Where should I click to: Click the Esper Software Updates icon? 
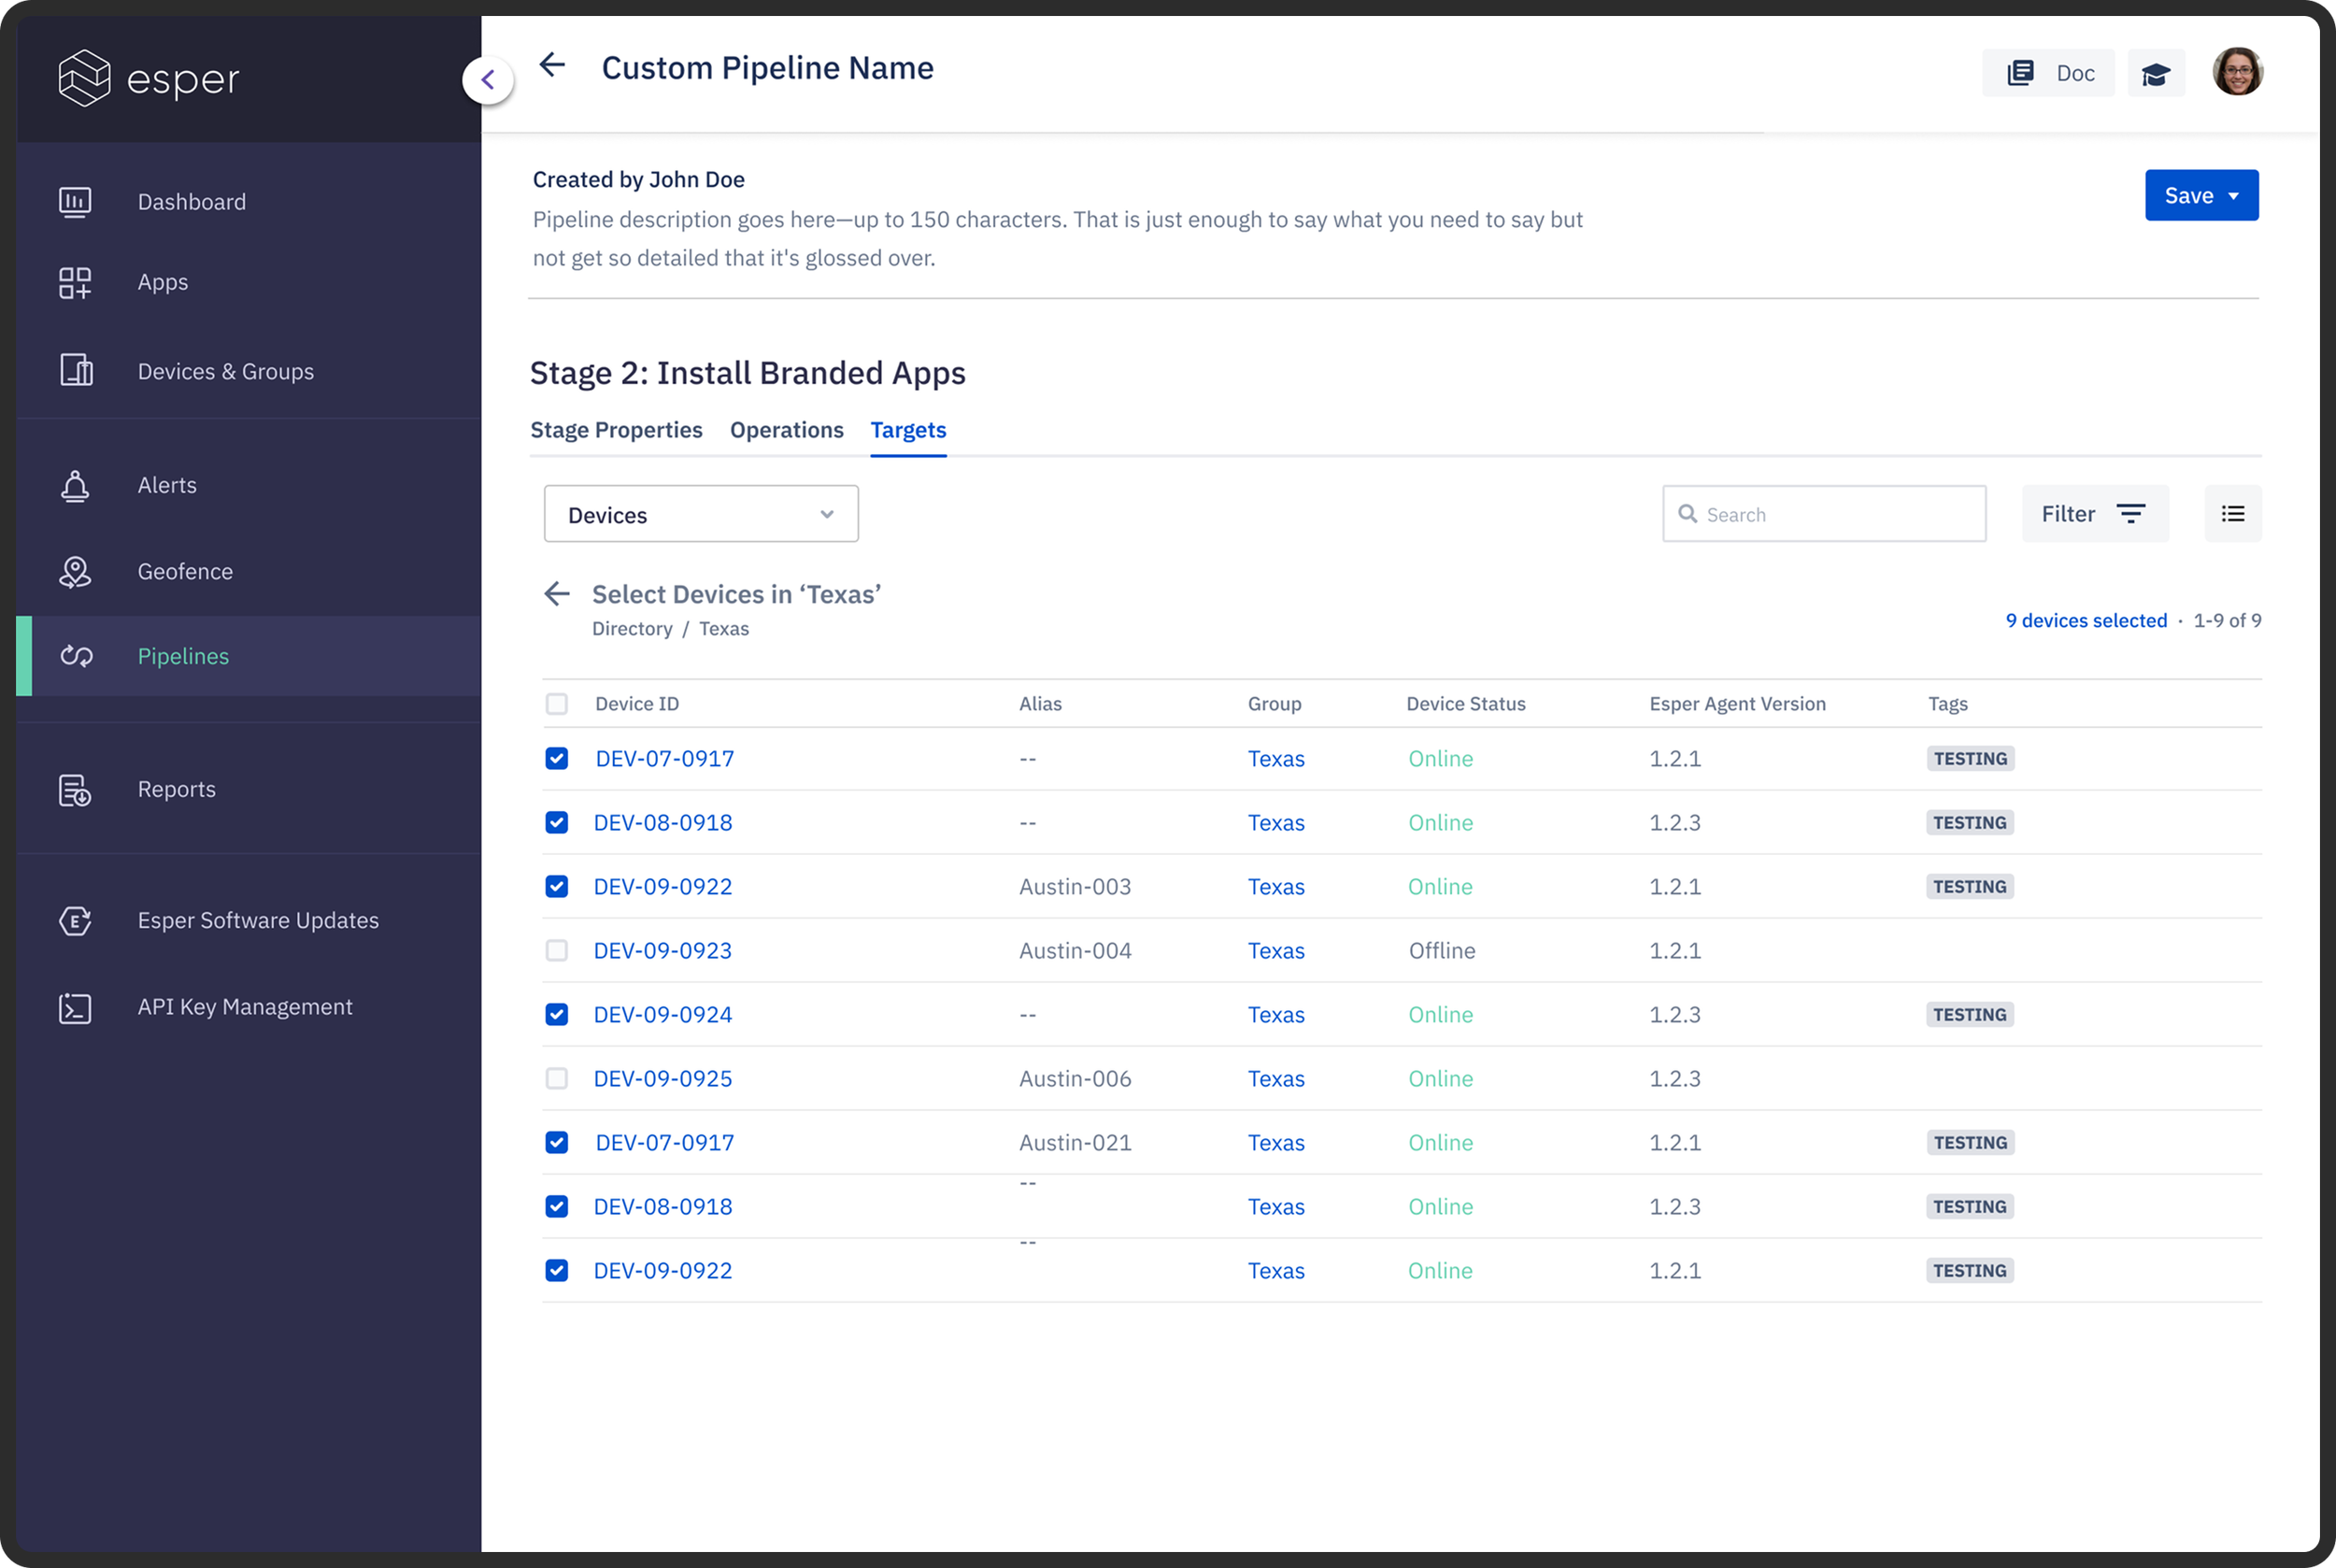pos(75,921)
